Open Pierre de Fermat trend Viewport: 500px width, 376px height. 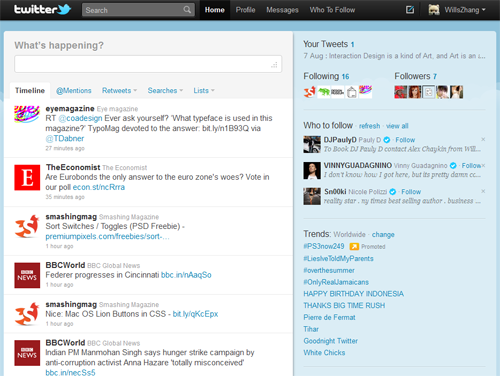329,317
